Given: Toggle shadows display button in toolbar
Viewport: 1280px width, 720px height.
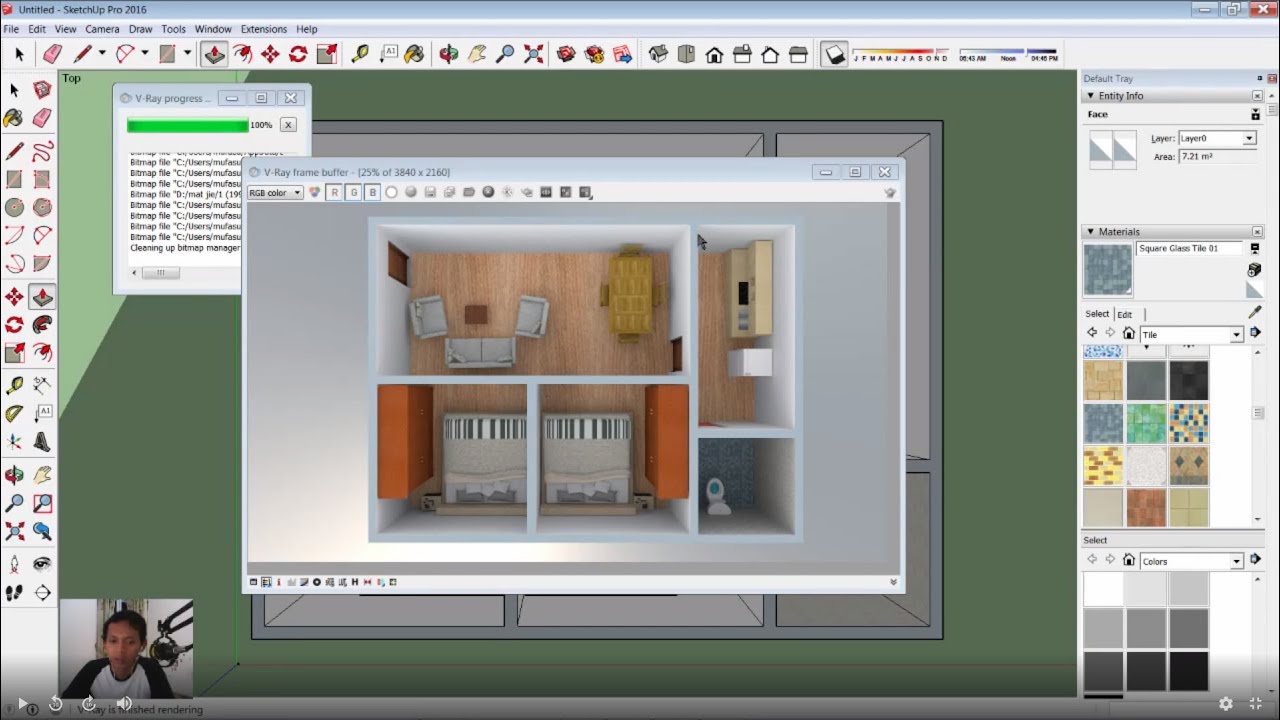Looking at the screenshot, I should [834, 54].
